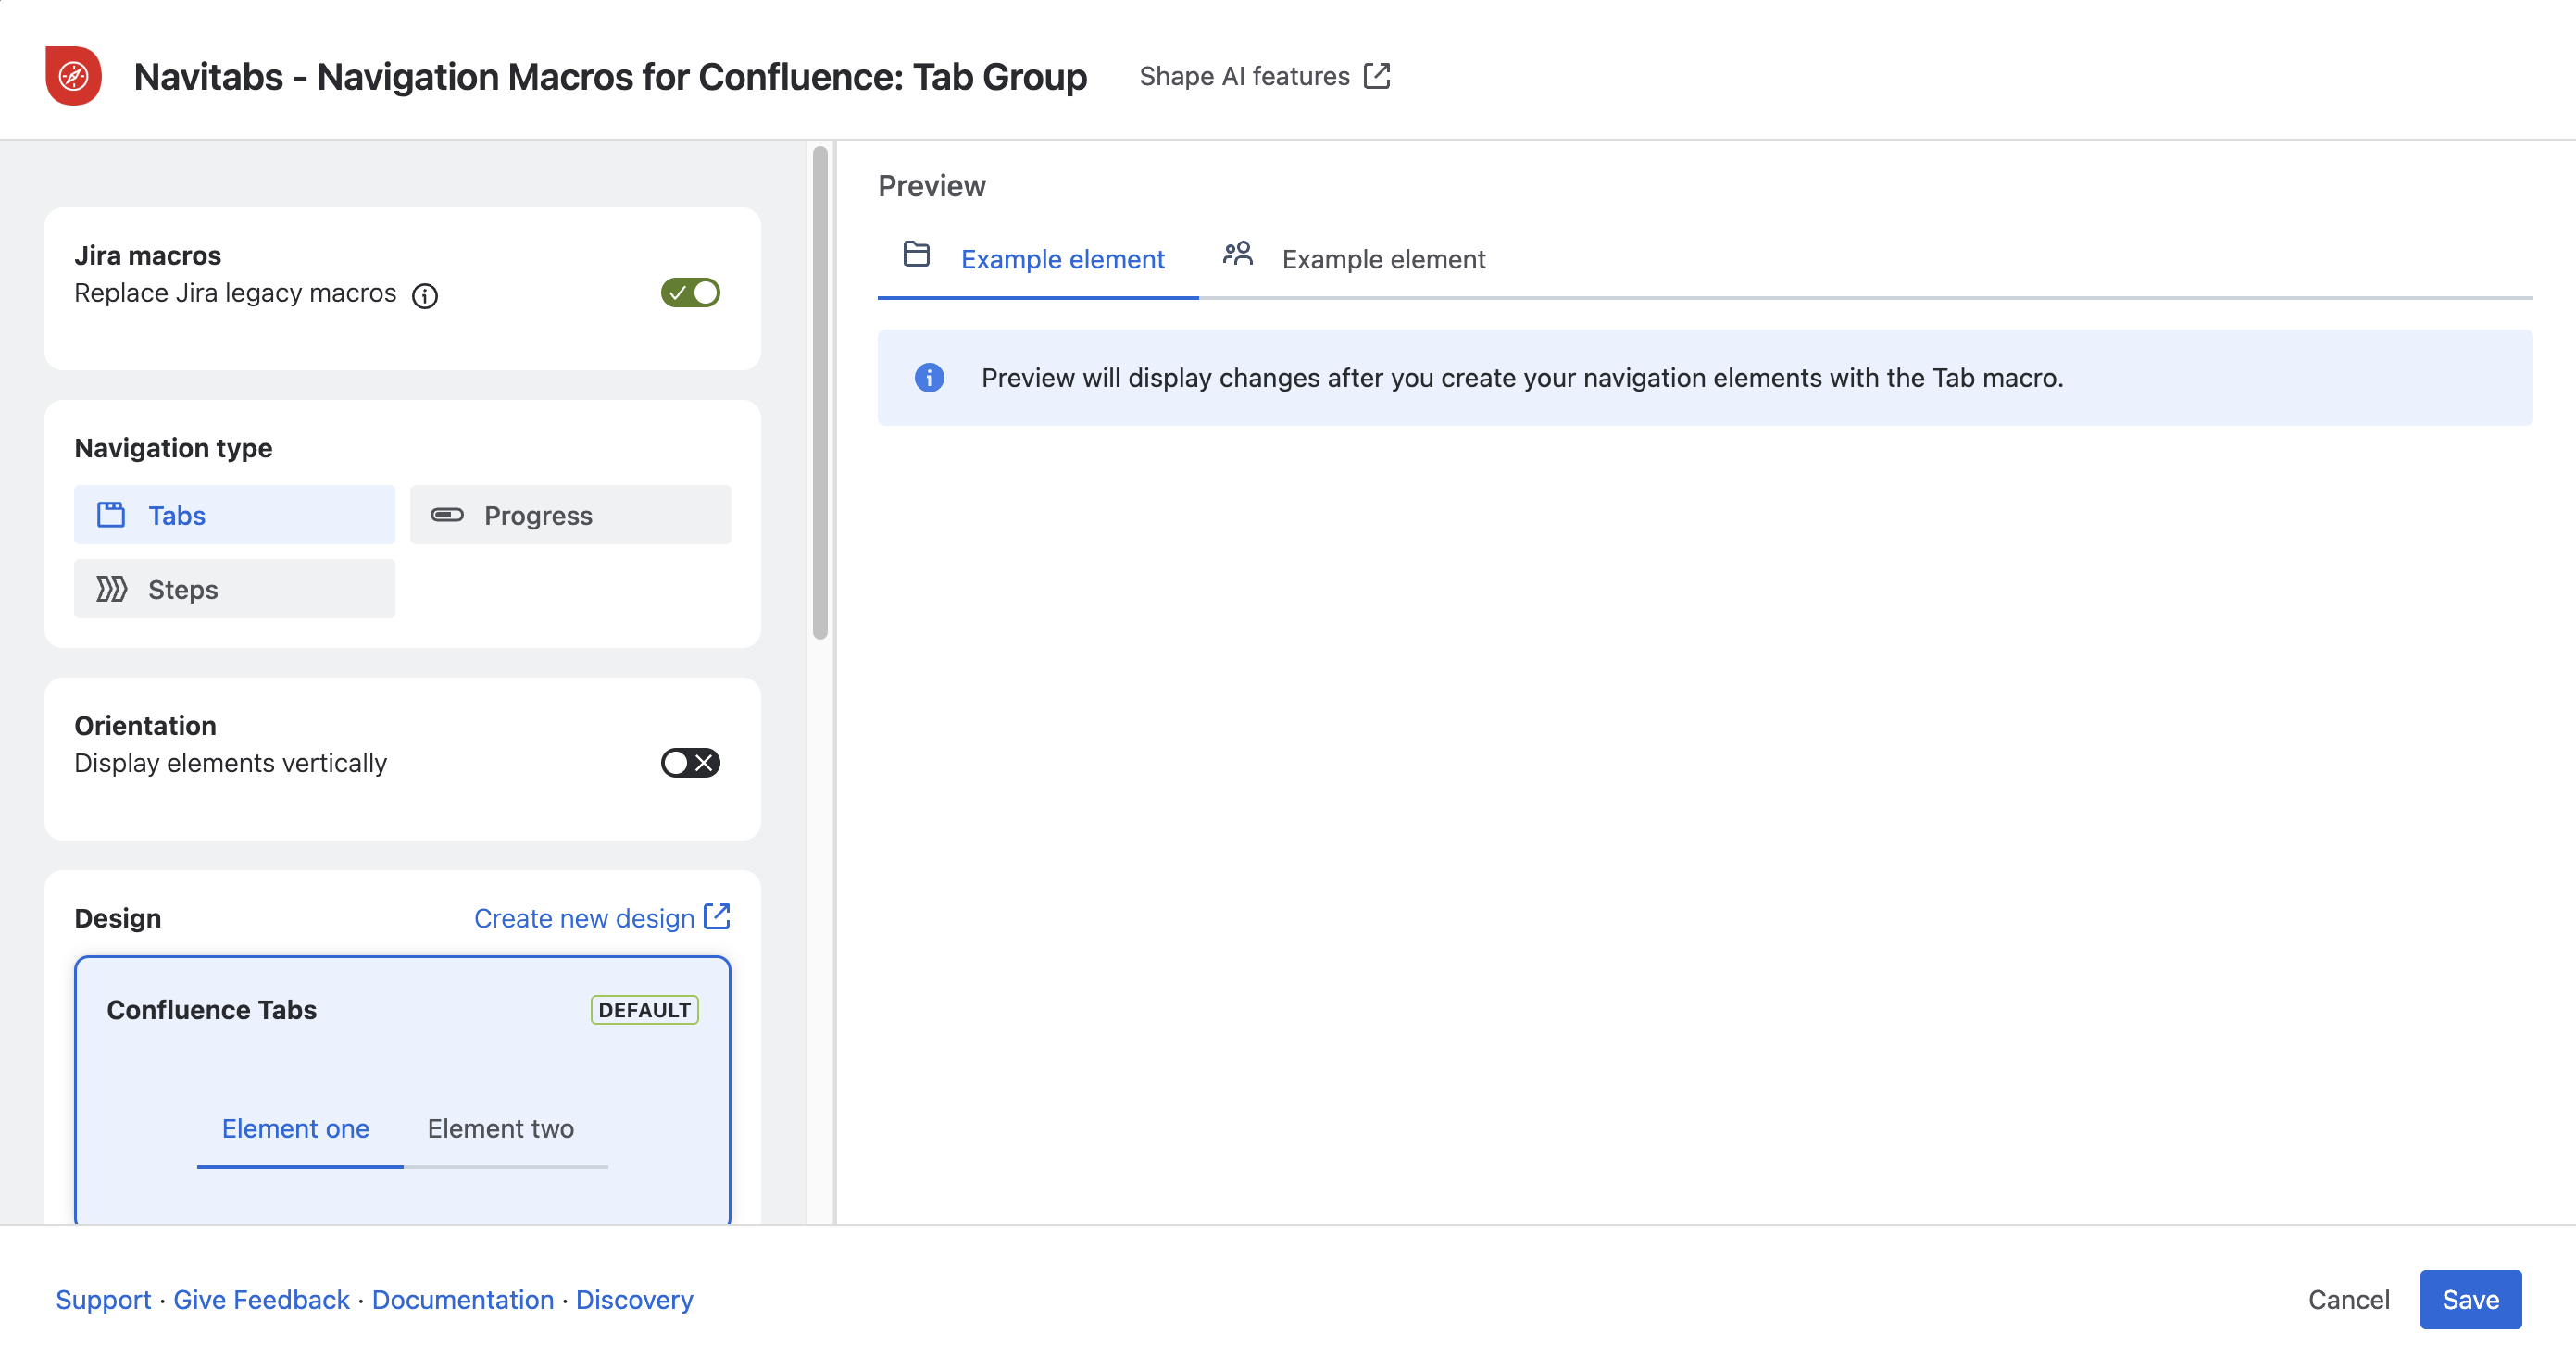Open the Support link in the footer
Image resolution: width=2576 pixels, height=1370 pixels.
tap(103, 1299)
